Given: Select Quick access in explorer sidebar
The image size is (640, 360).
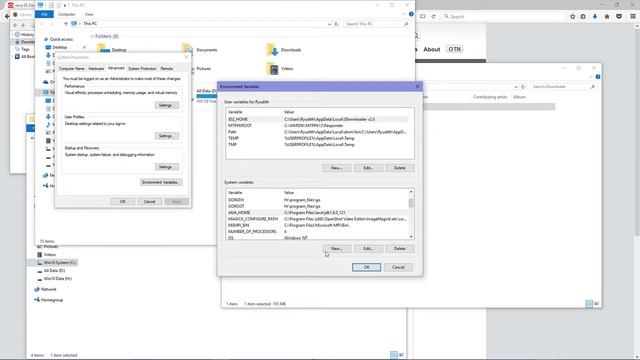Looking at the screenshot, I should [x=61, y=39].
